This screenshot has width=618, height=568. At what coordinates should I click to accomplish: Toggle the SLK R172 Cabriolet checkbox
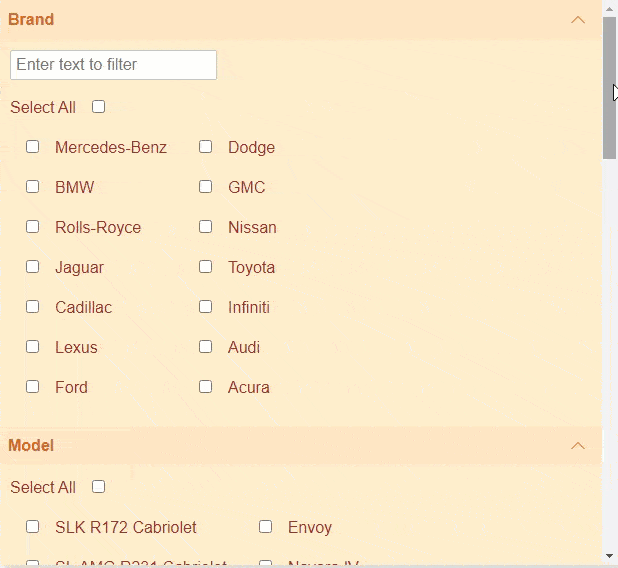[33, 527]
